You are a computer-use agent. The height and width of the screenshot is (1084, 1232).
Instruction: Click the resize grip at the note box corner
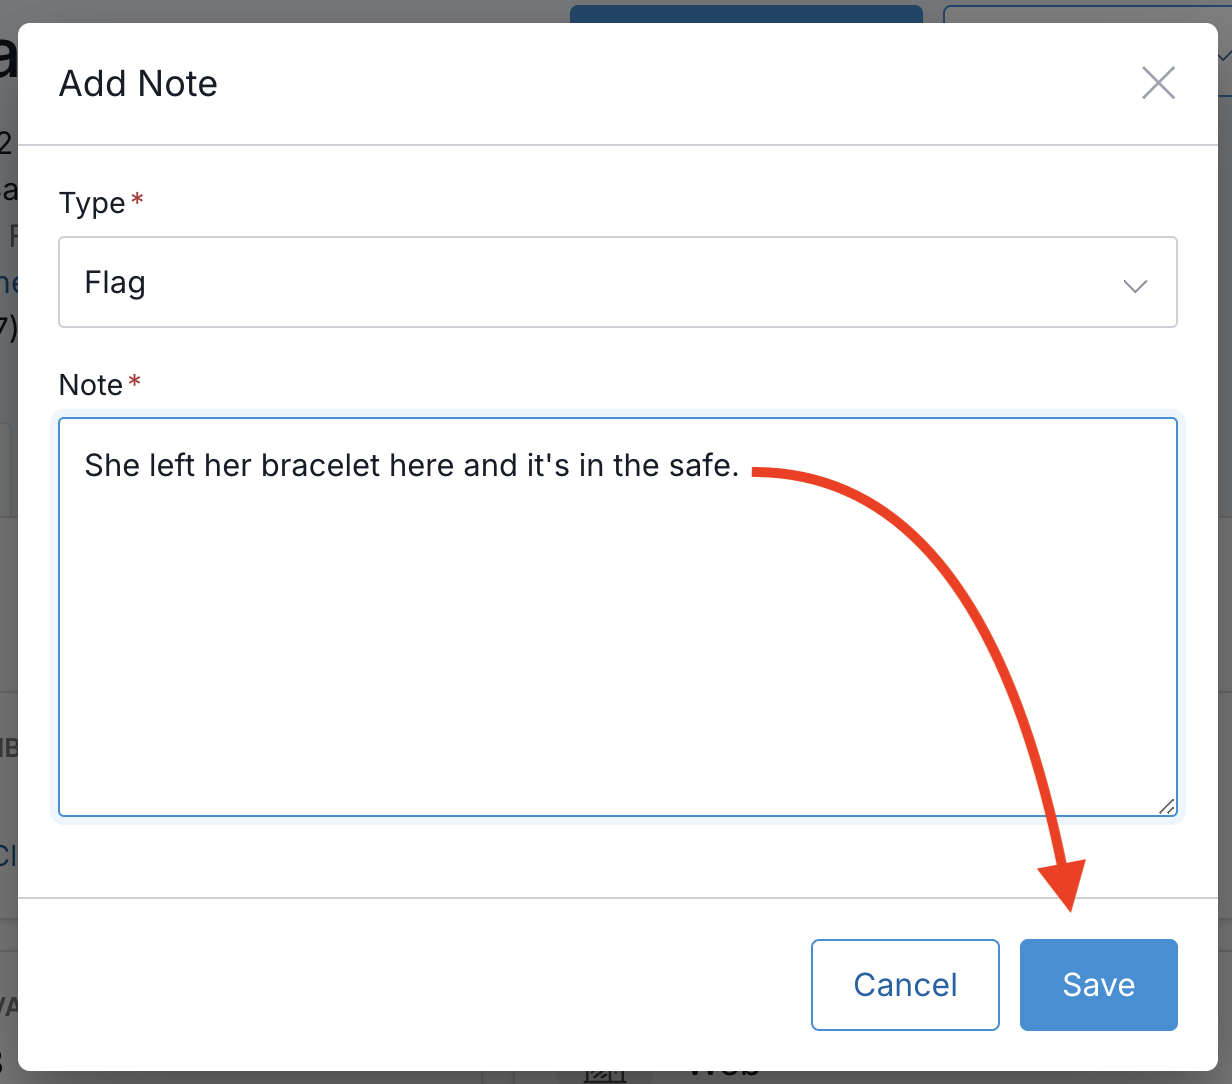coord(1168,806)
